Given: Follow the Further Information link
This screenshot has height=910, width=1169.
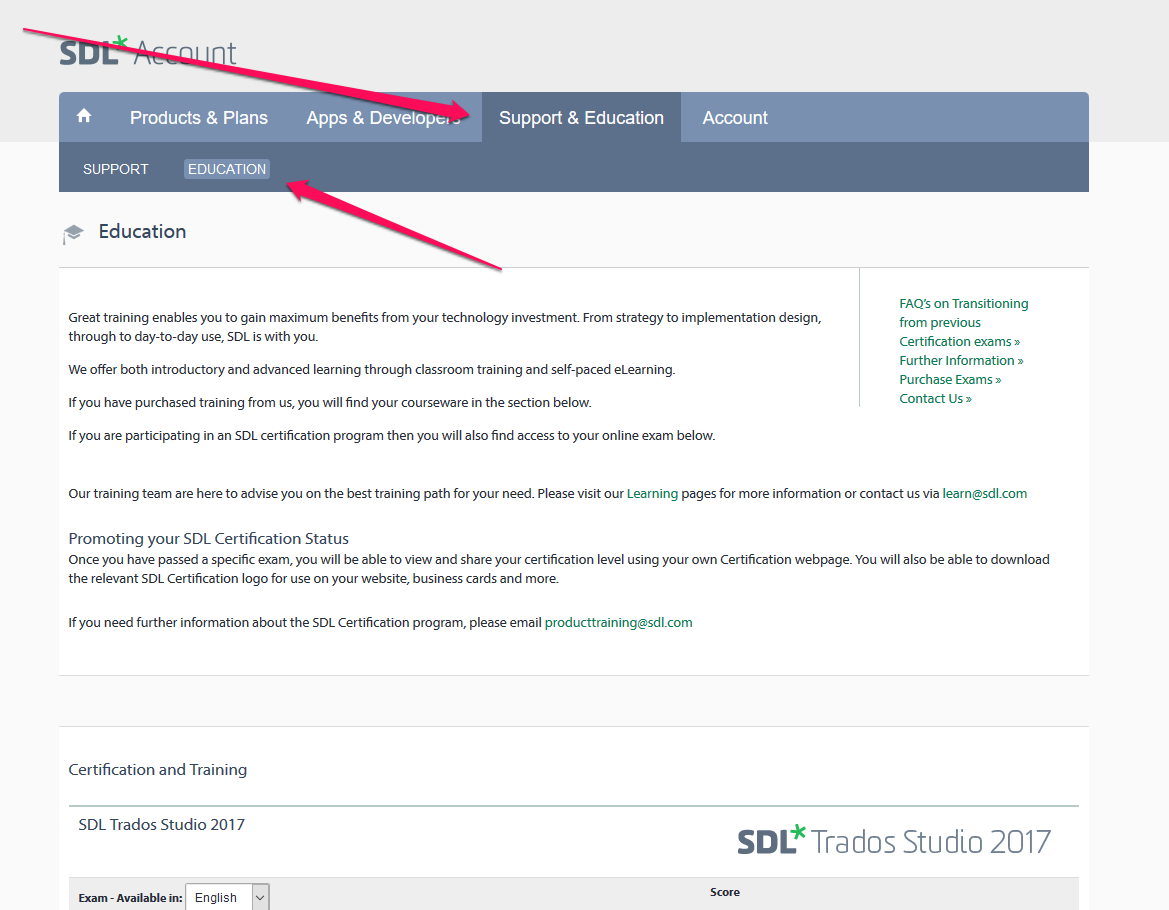Looking at the screenshot, I should click(961, 361).
